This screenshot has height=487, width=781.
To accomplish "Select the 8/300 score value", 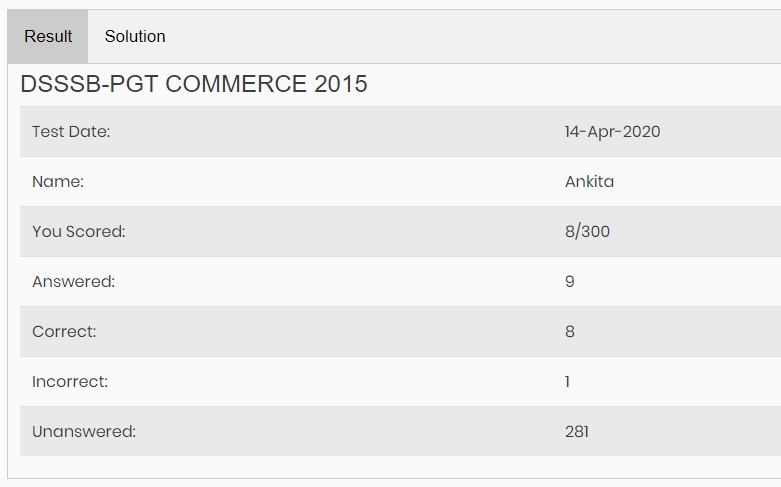I will click(587, 232).
